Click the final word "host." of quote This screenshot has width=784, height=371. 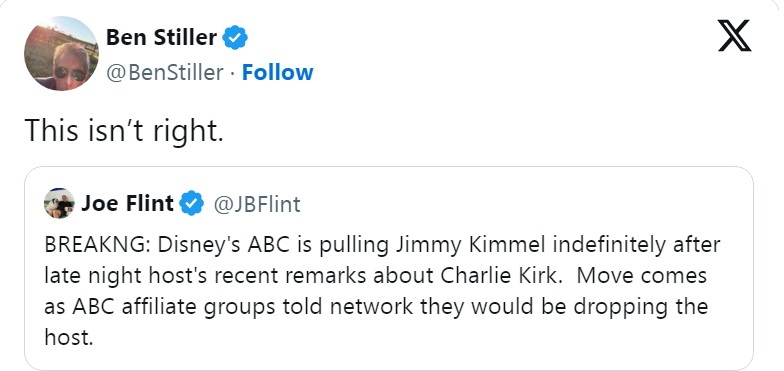[69, 337]
